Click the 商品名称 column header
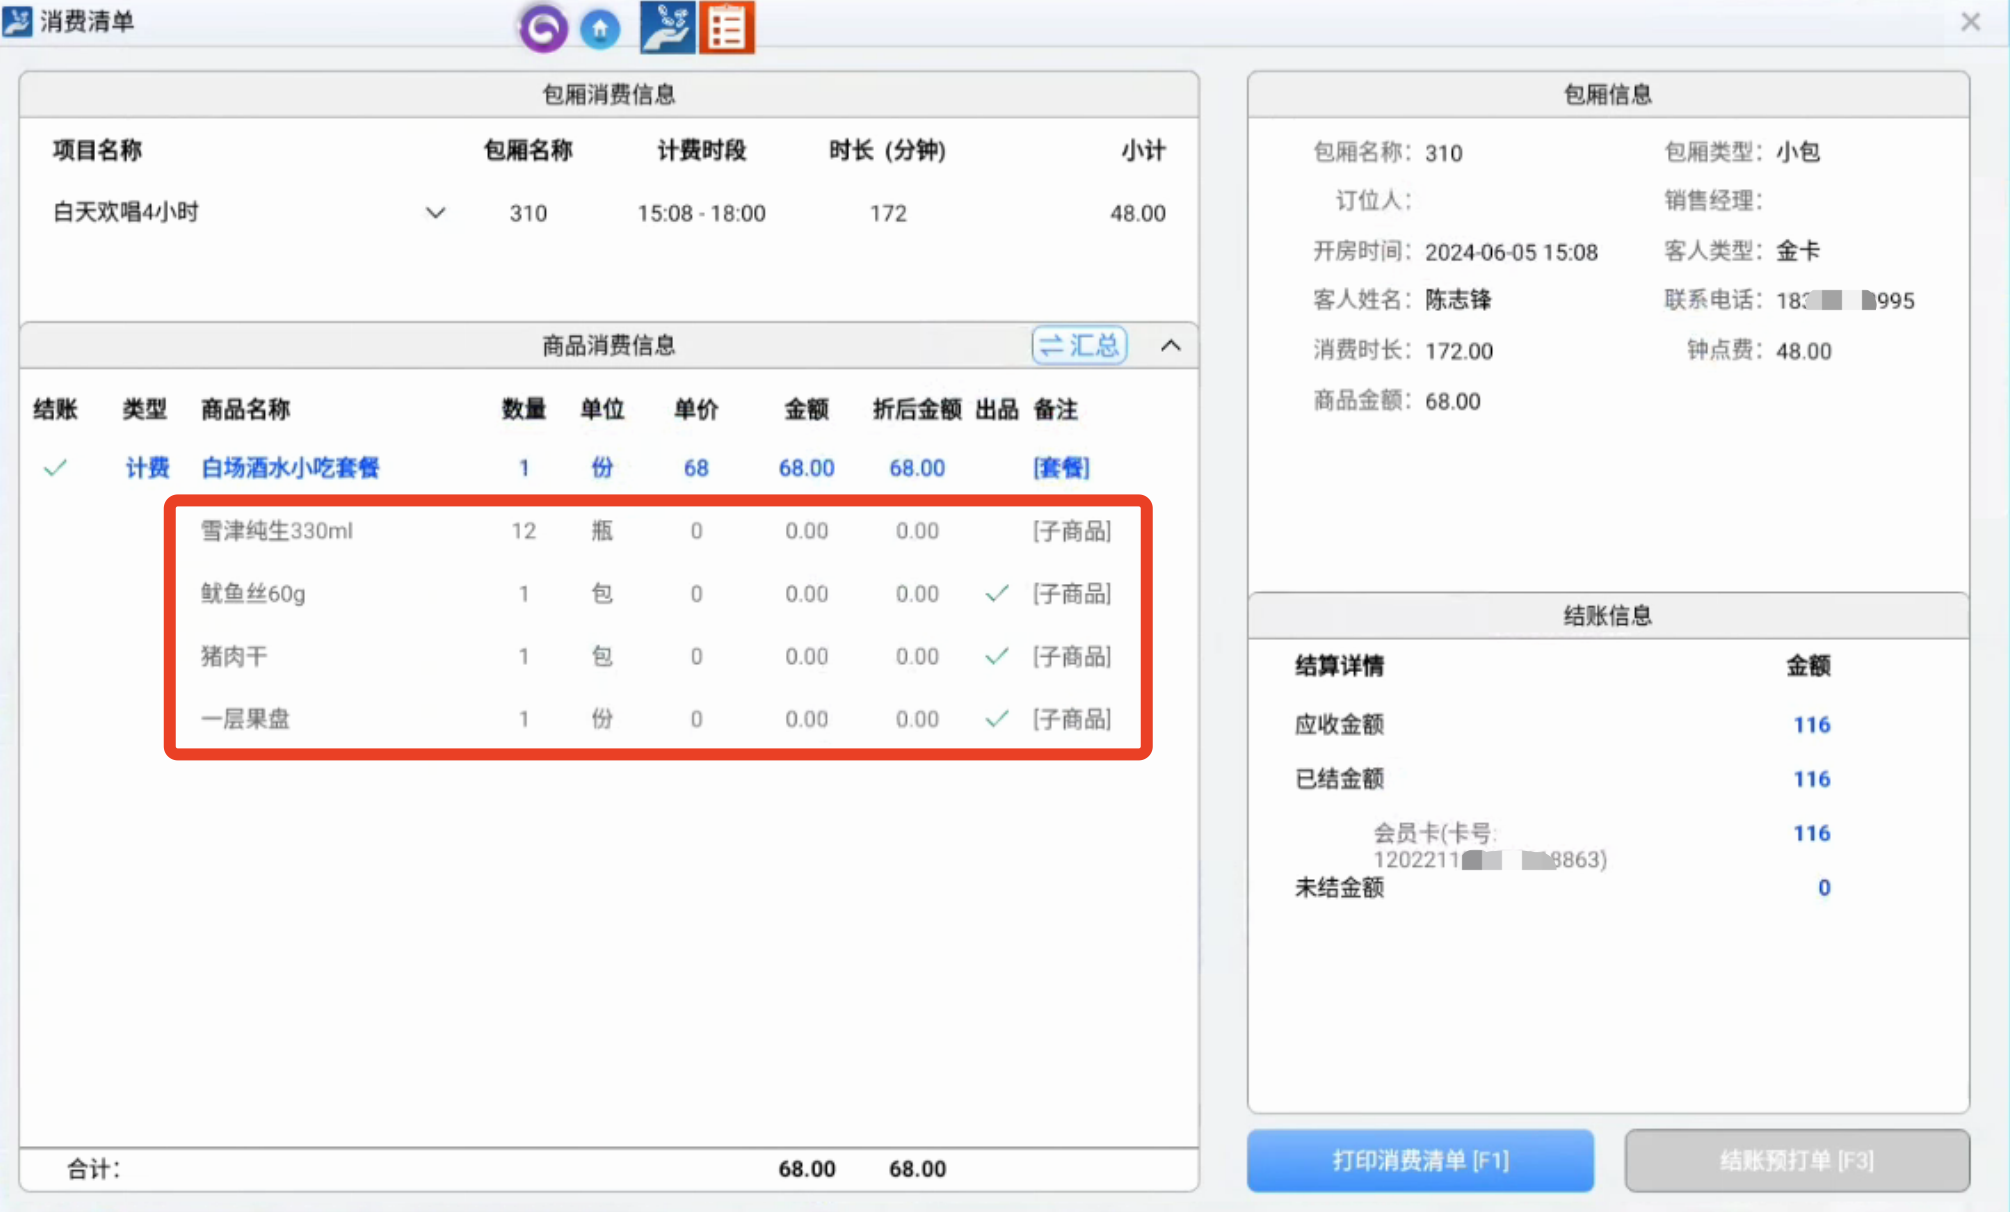 (245, 409)
